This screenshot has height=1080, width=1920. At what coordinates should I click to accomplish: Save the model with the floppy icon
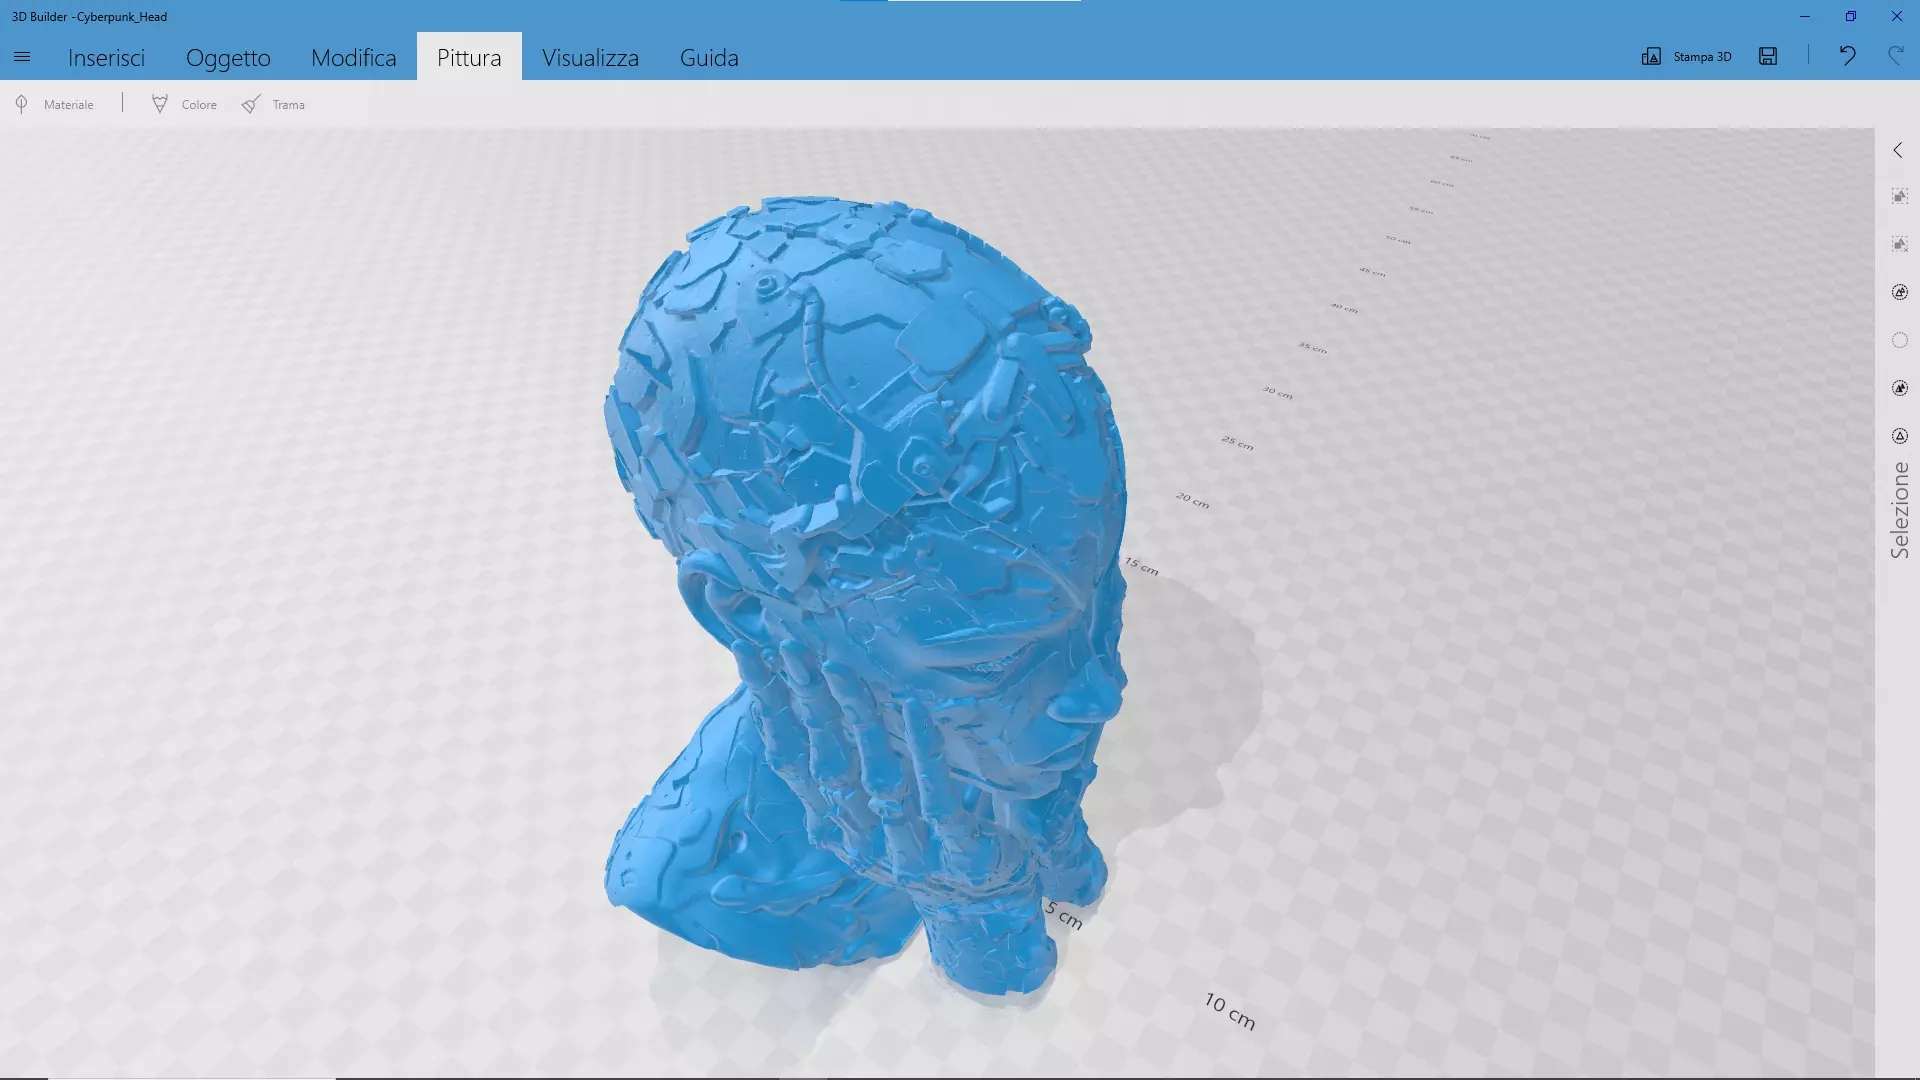(x=1768, y=56)
